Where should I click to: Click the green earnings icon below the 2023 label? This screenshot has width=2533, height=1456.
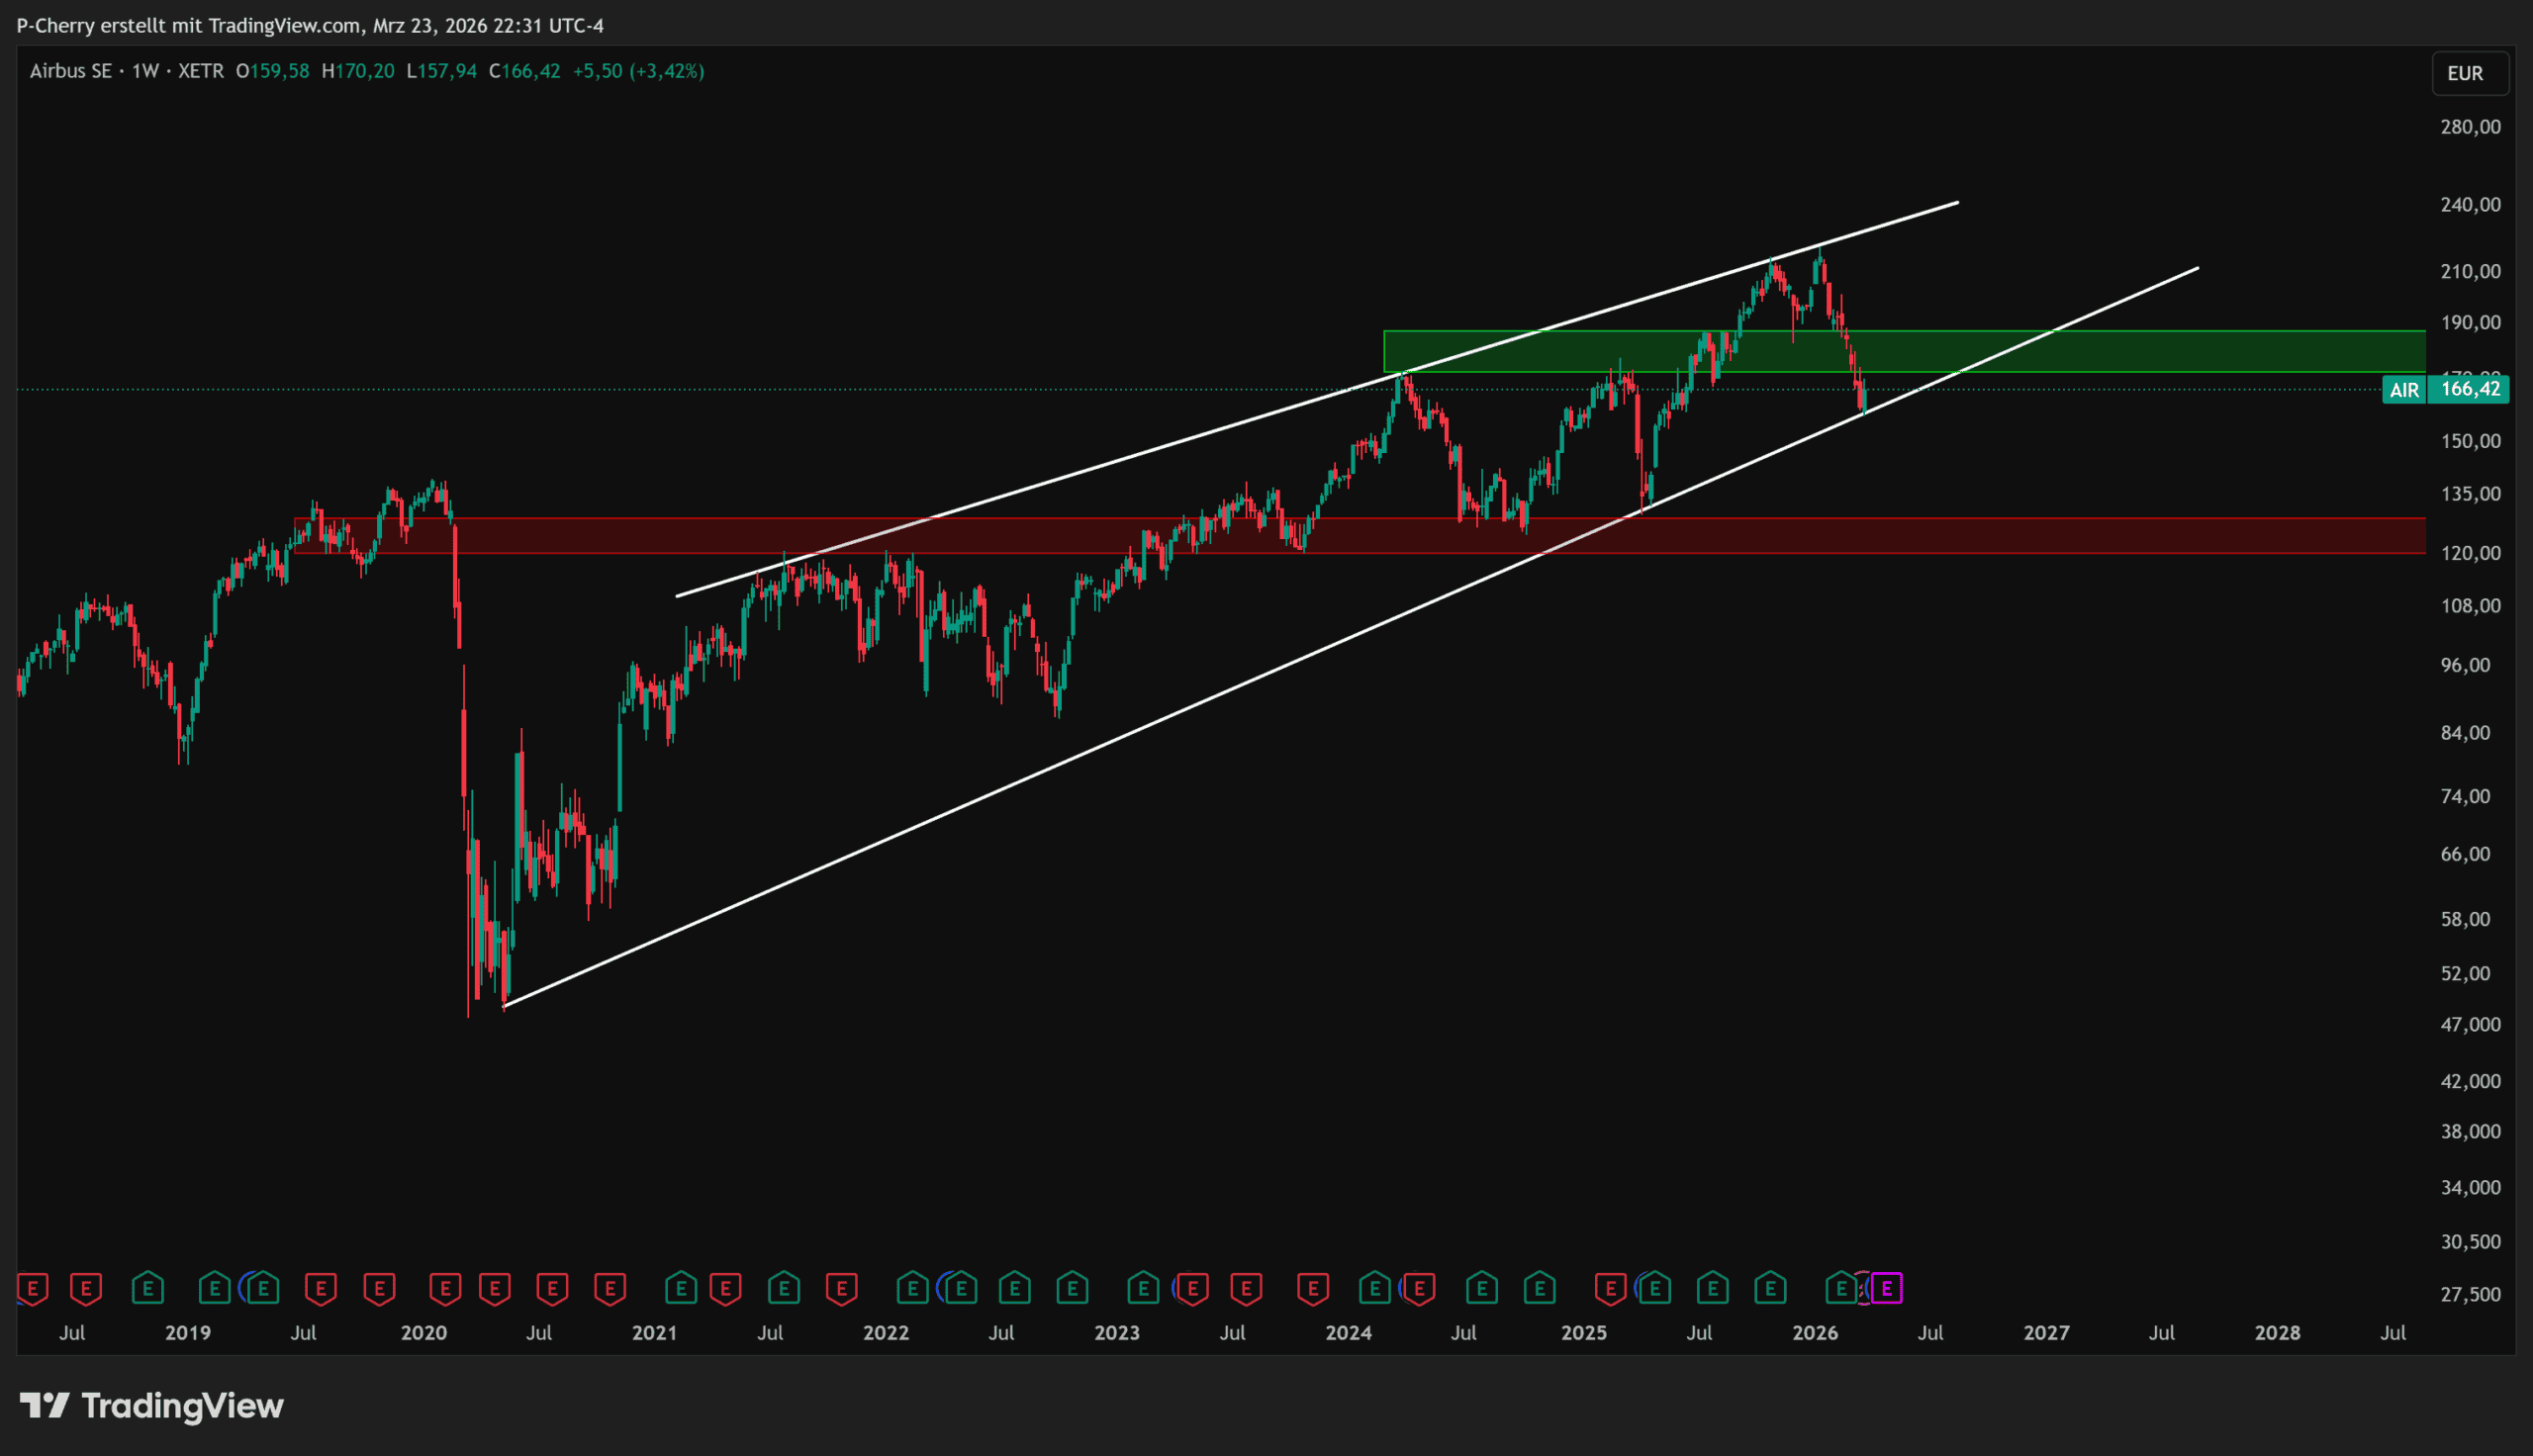(1142, 1288)
